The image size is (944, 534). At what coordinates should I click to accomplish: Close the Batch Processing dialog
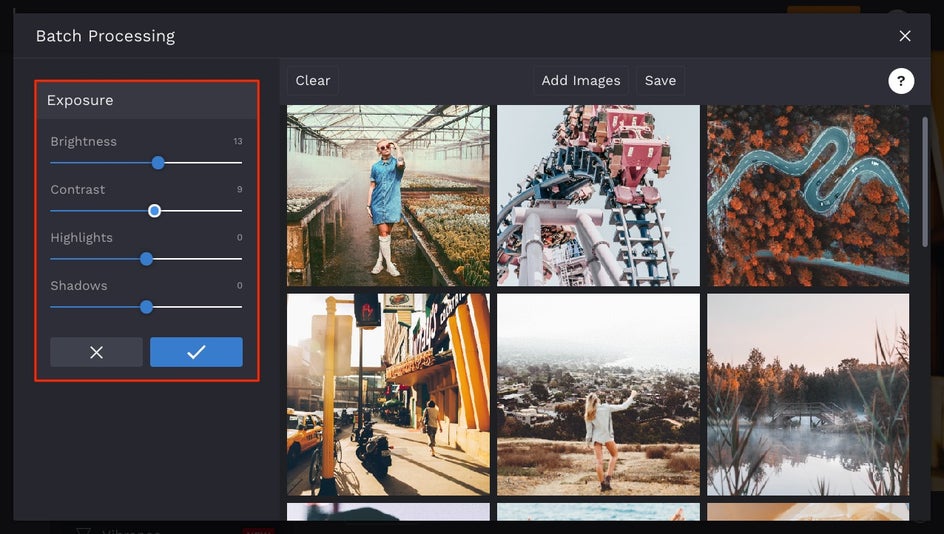pos(904,36)
